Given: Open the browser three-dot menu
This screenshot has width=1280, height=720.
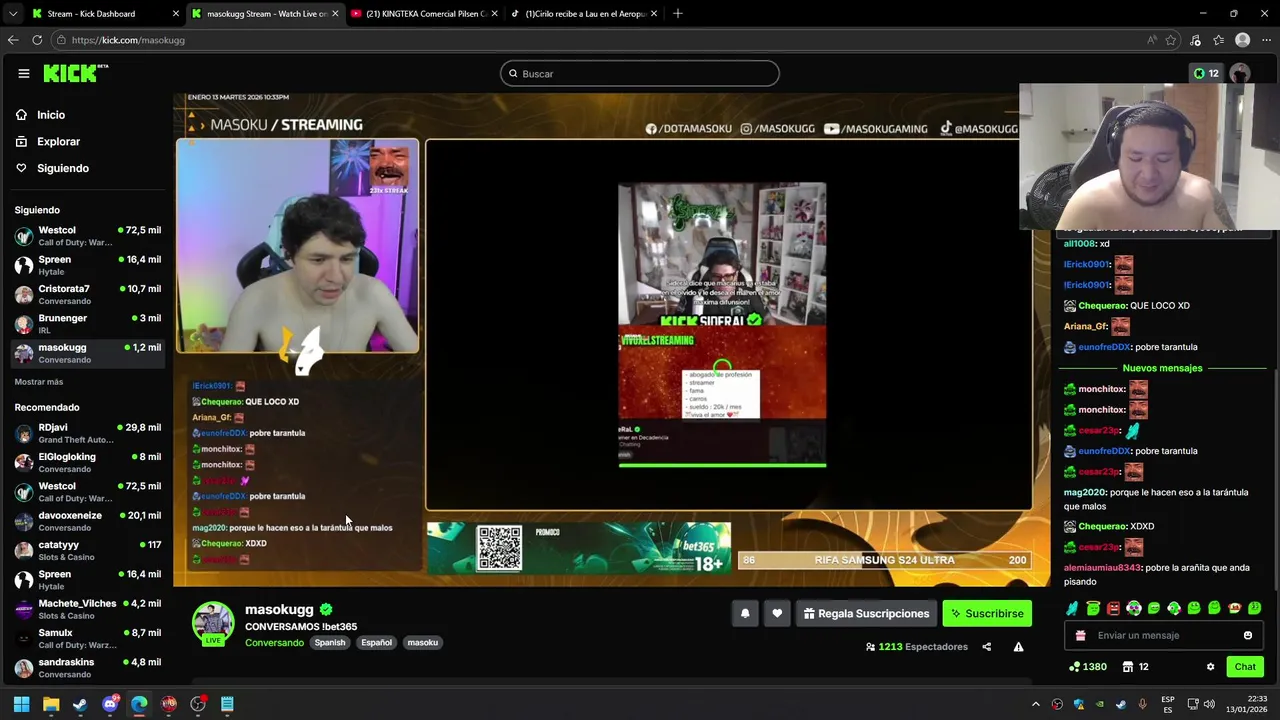Looking at the screenshot, I should 1266,40.
